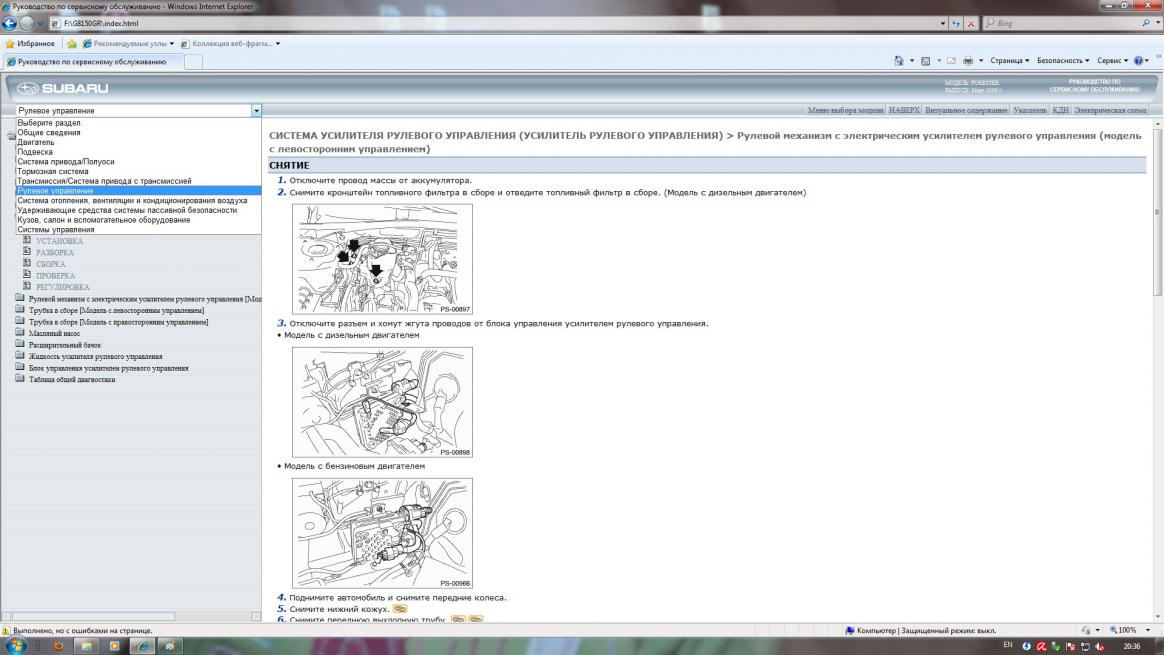The width and height of the screenshot is (1164, 655).
Task: Select 'Удерживающие средства системы пассивной безопасности'
Action: point(138,210)
